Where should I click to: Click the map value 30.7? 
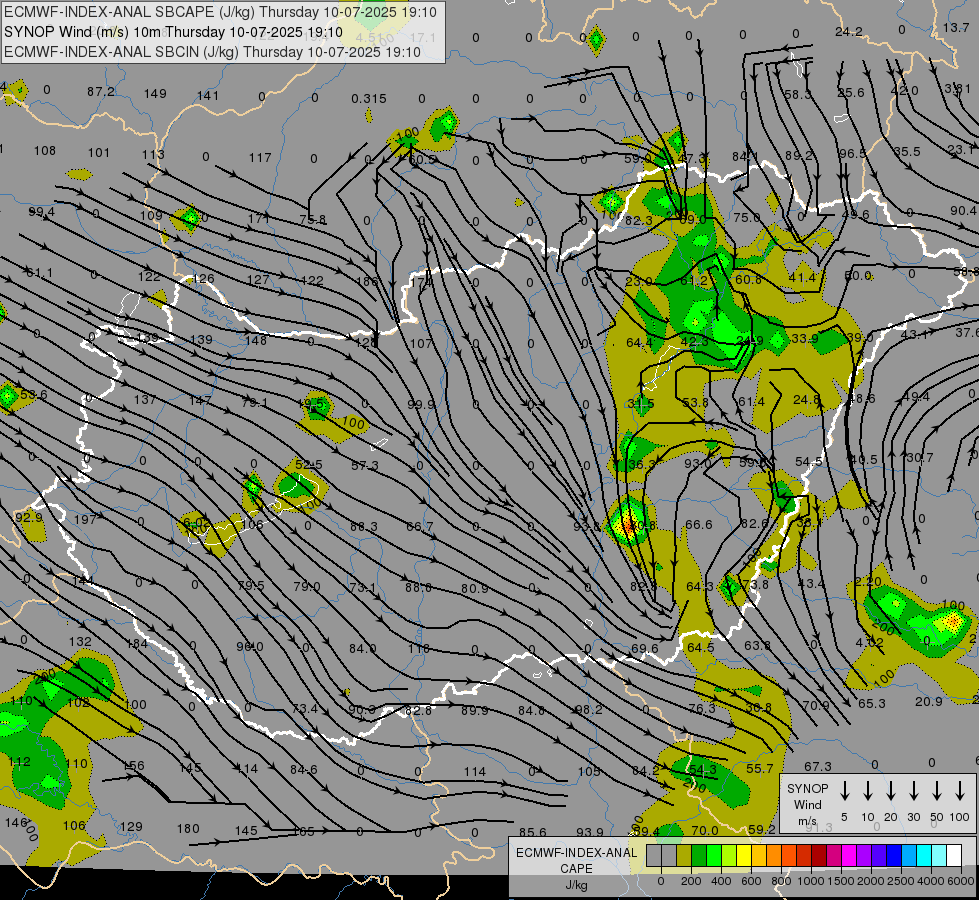click(919, 458)
